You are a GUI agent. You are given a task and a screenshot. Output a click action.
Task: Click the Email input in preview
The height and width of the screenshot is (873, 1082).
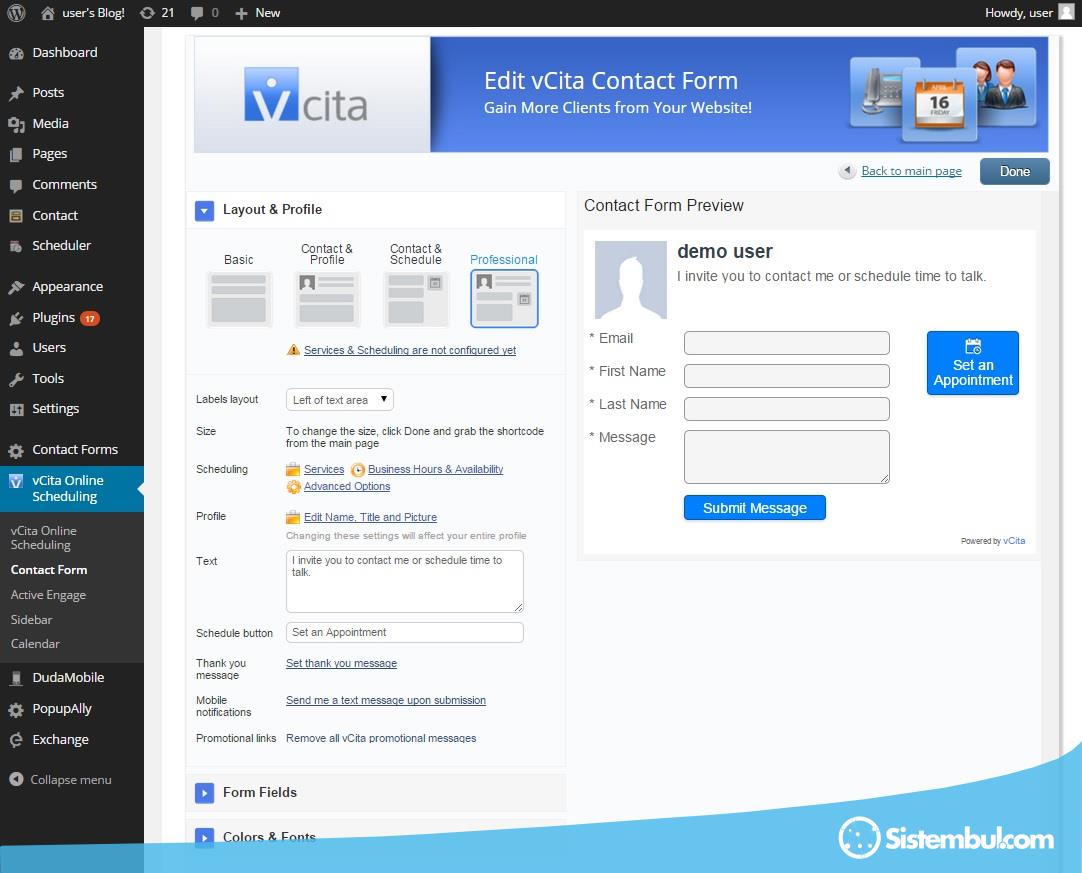click(786, 343)
